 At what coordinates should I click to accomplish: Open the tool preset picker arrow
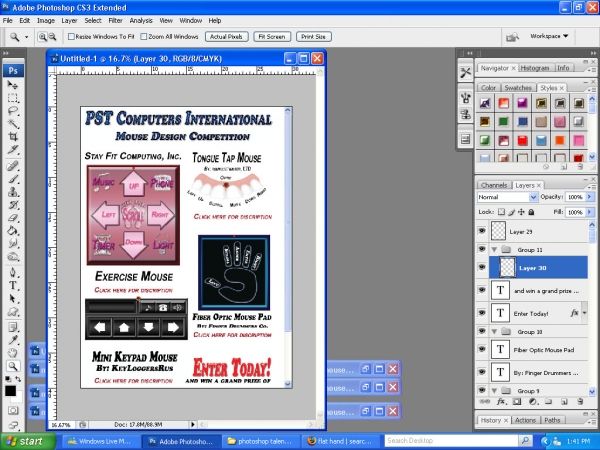click(x=26, y=37)
